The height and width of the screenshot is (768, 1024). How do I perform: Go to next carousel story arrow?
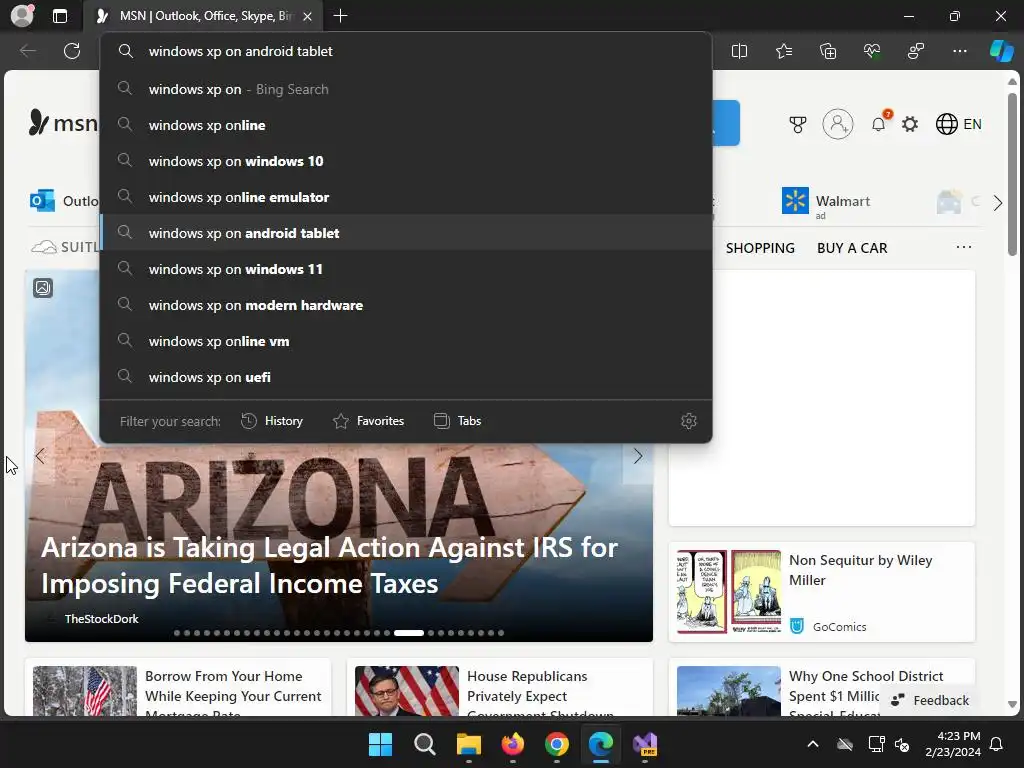tap(637, 456)
